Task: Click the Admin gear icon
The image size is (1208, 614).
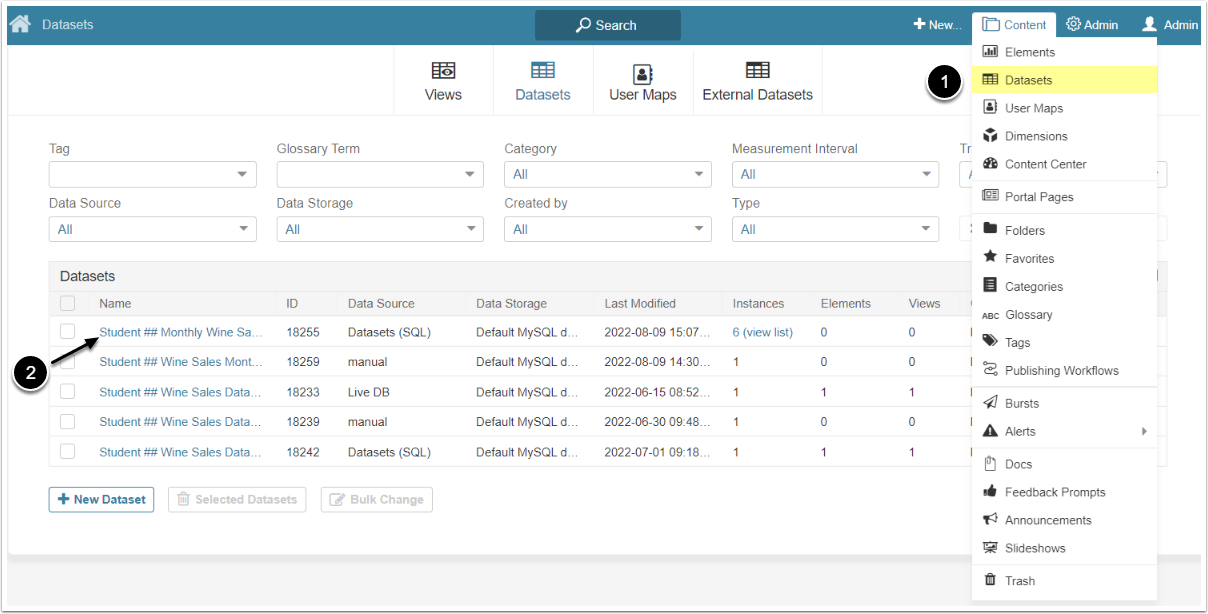Action: coord(1073,25)
